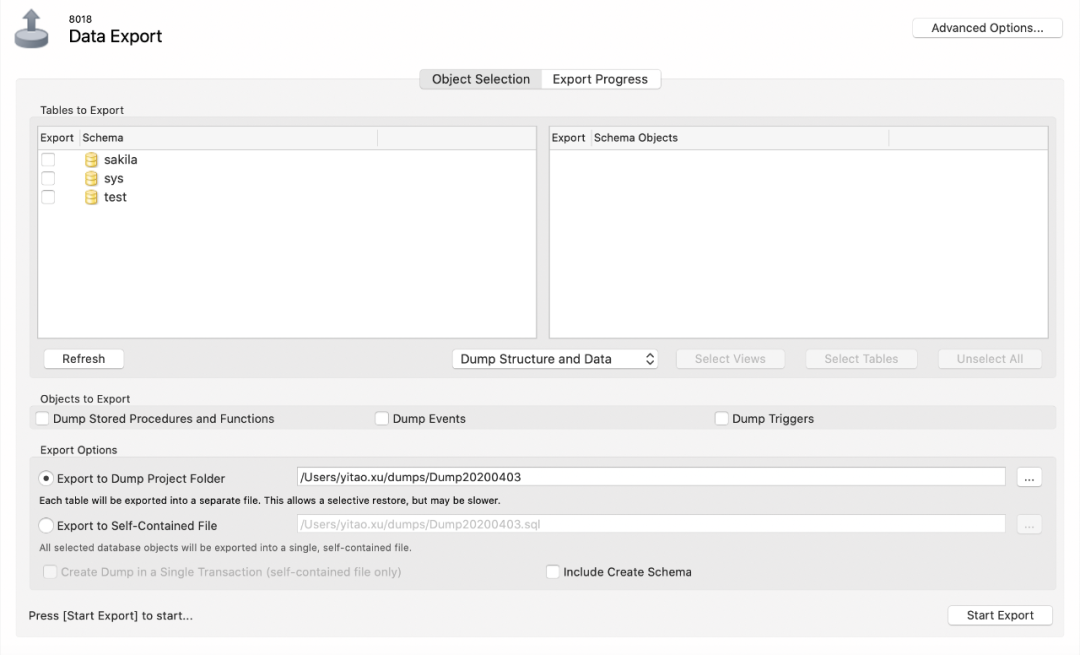Click the ellipsis browse icon beside the self-contained file path
Viewport: 1080px width, 655px height.
(x=1029, y=524)
